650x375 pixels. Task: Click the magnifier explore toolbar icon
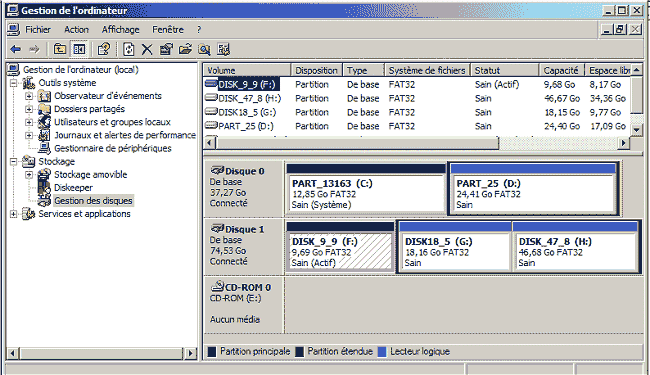[x=204, y=49]
